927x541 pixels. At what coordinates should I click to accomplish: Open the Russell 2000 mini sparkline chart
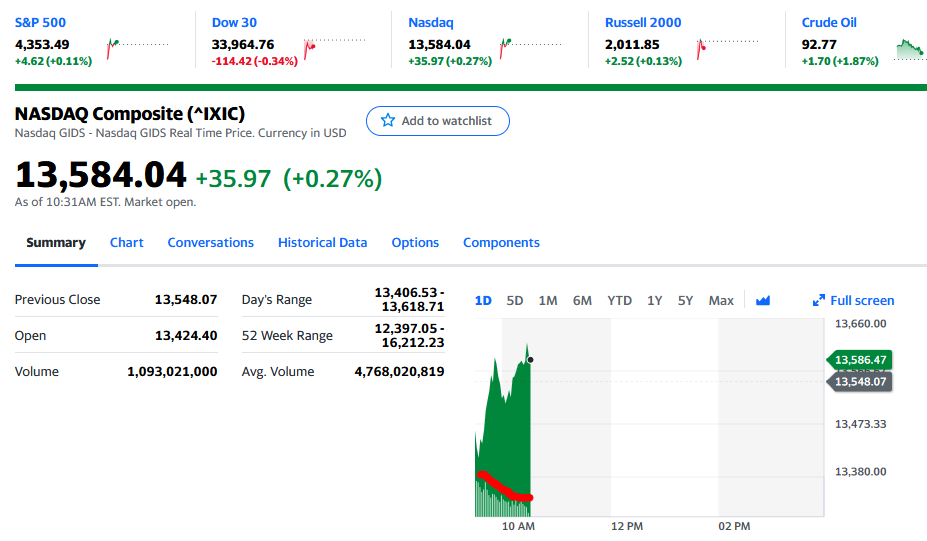pyautogui.click(x=727, y=48)
